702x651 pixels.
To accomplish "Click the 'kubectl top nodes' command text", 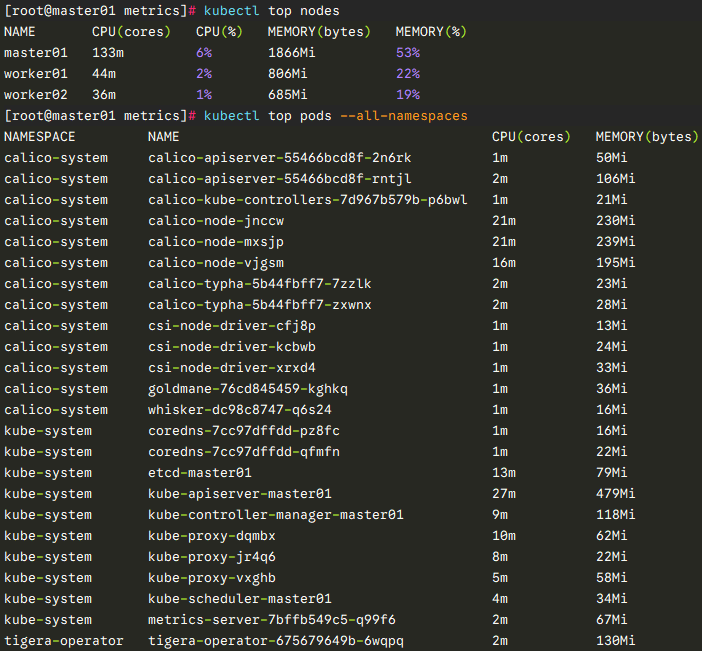I will pos(271,11).
